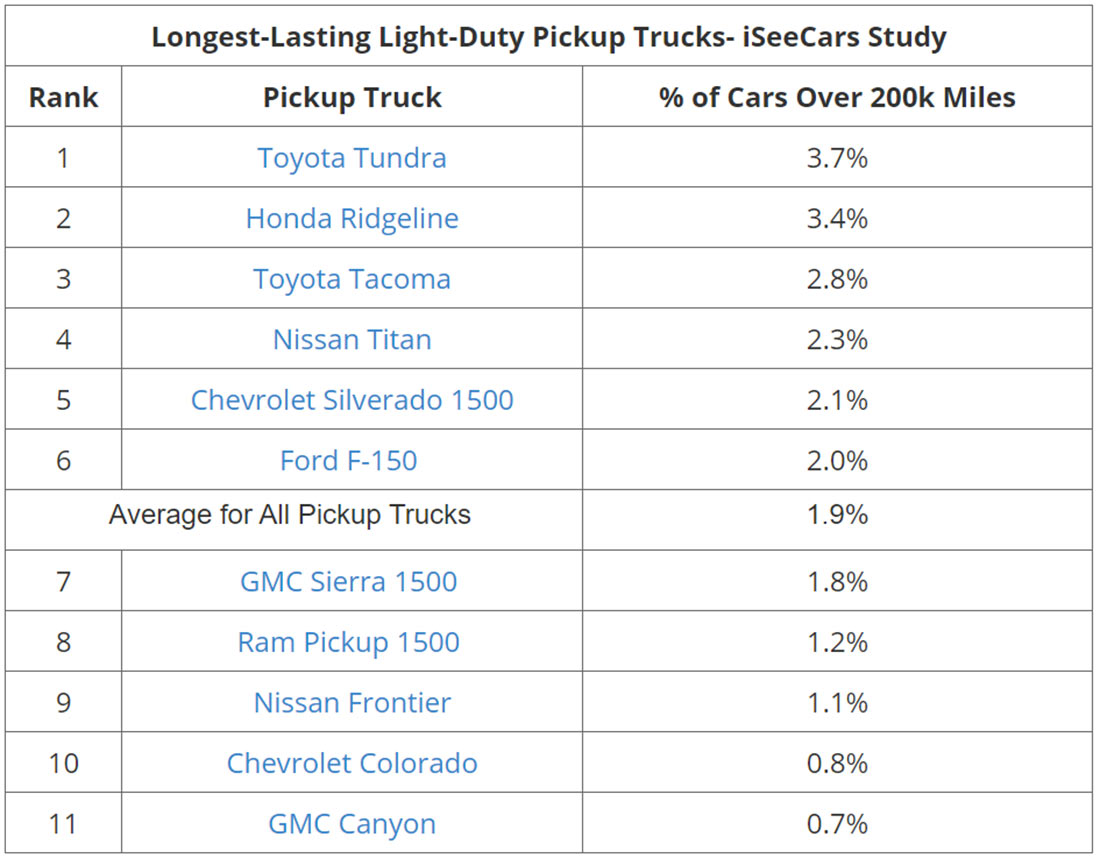Select the Chevrolet Colorado link
This screenshot has height=858, width=1100.
click(x=352, y=763)
